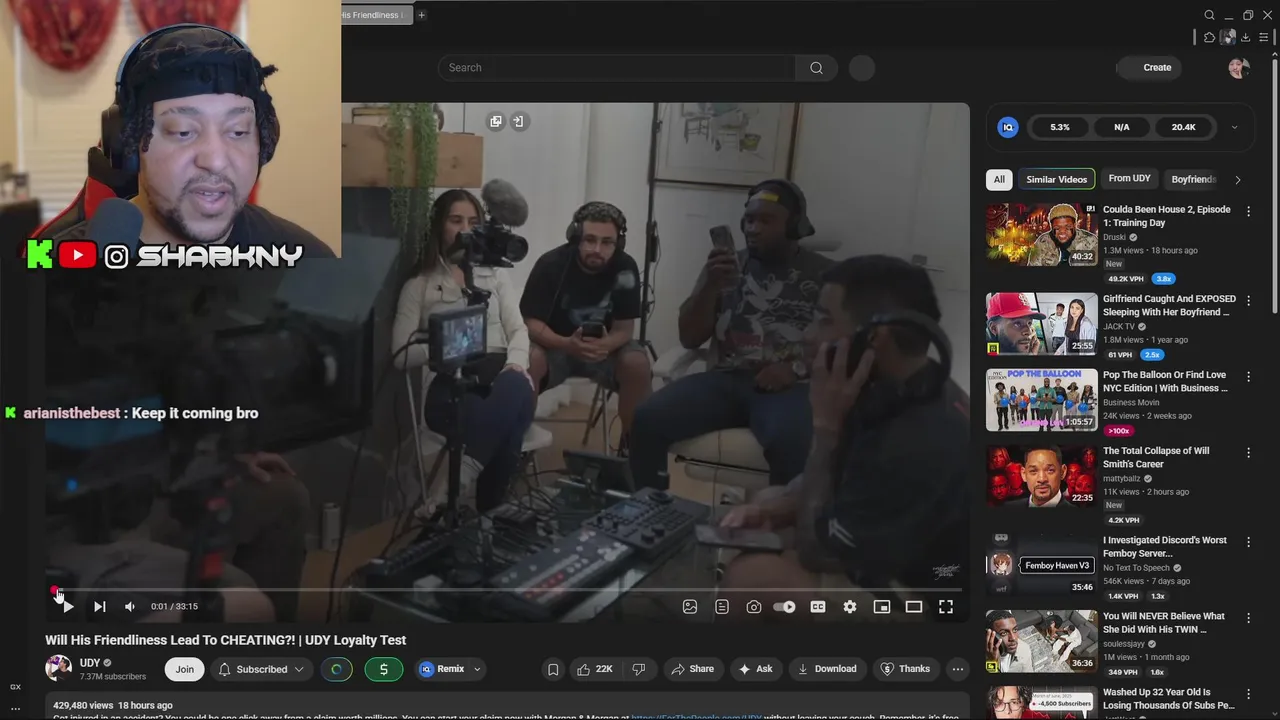Click the search magnifier button
The image size is (1280, 720).
tap(817, 67)
